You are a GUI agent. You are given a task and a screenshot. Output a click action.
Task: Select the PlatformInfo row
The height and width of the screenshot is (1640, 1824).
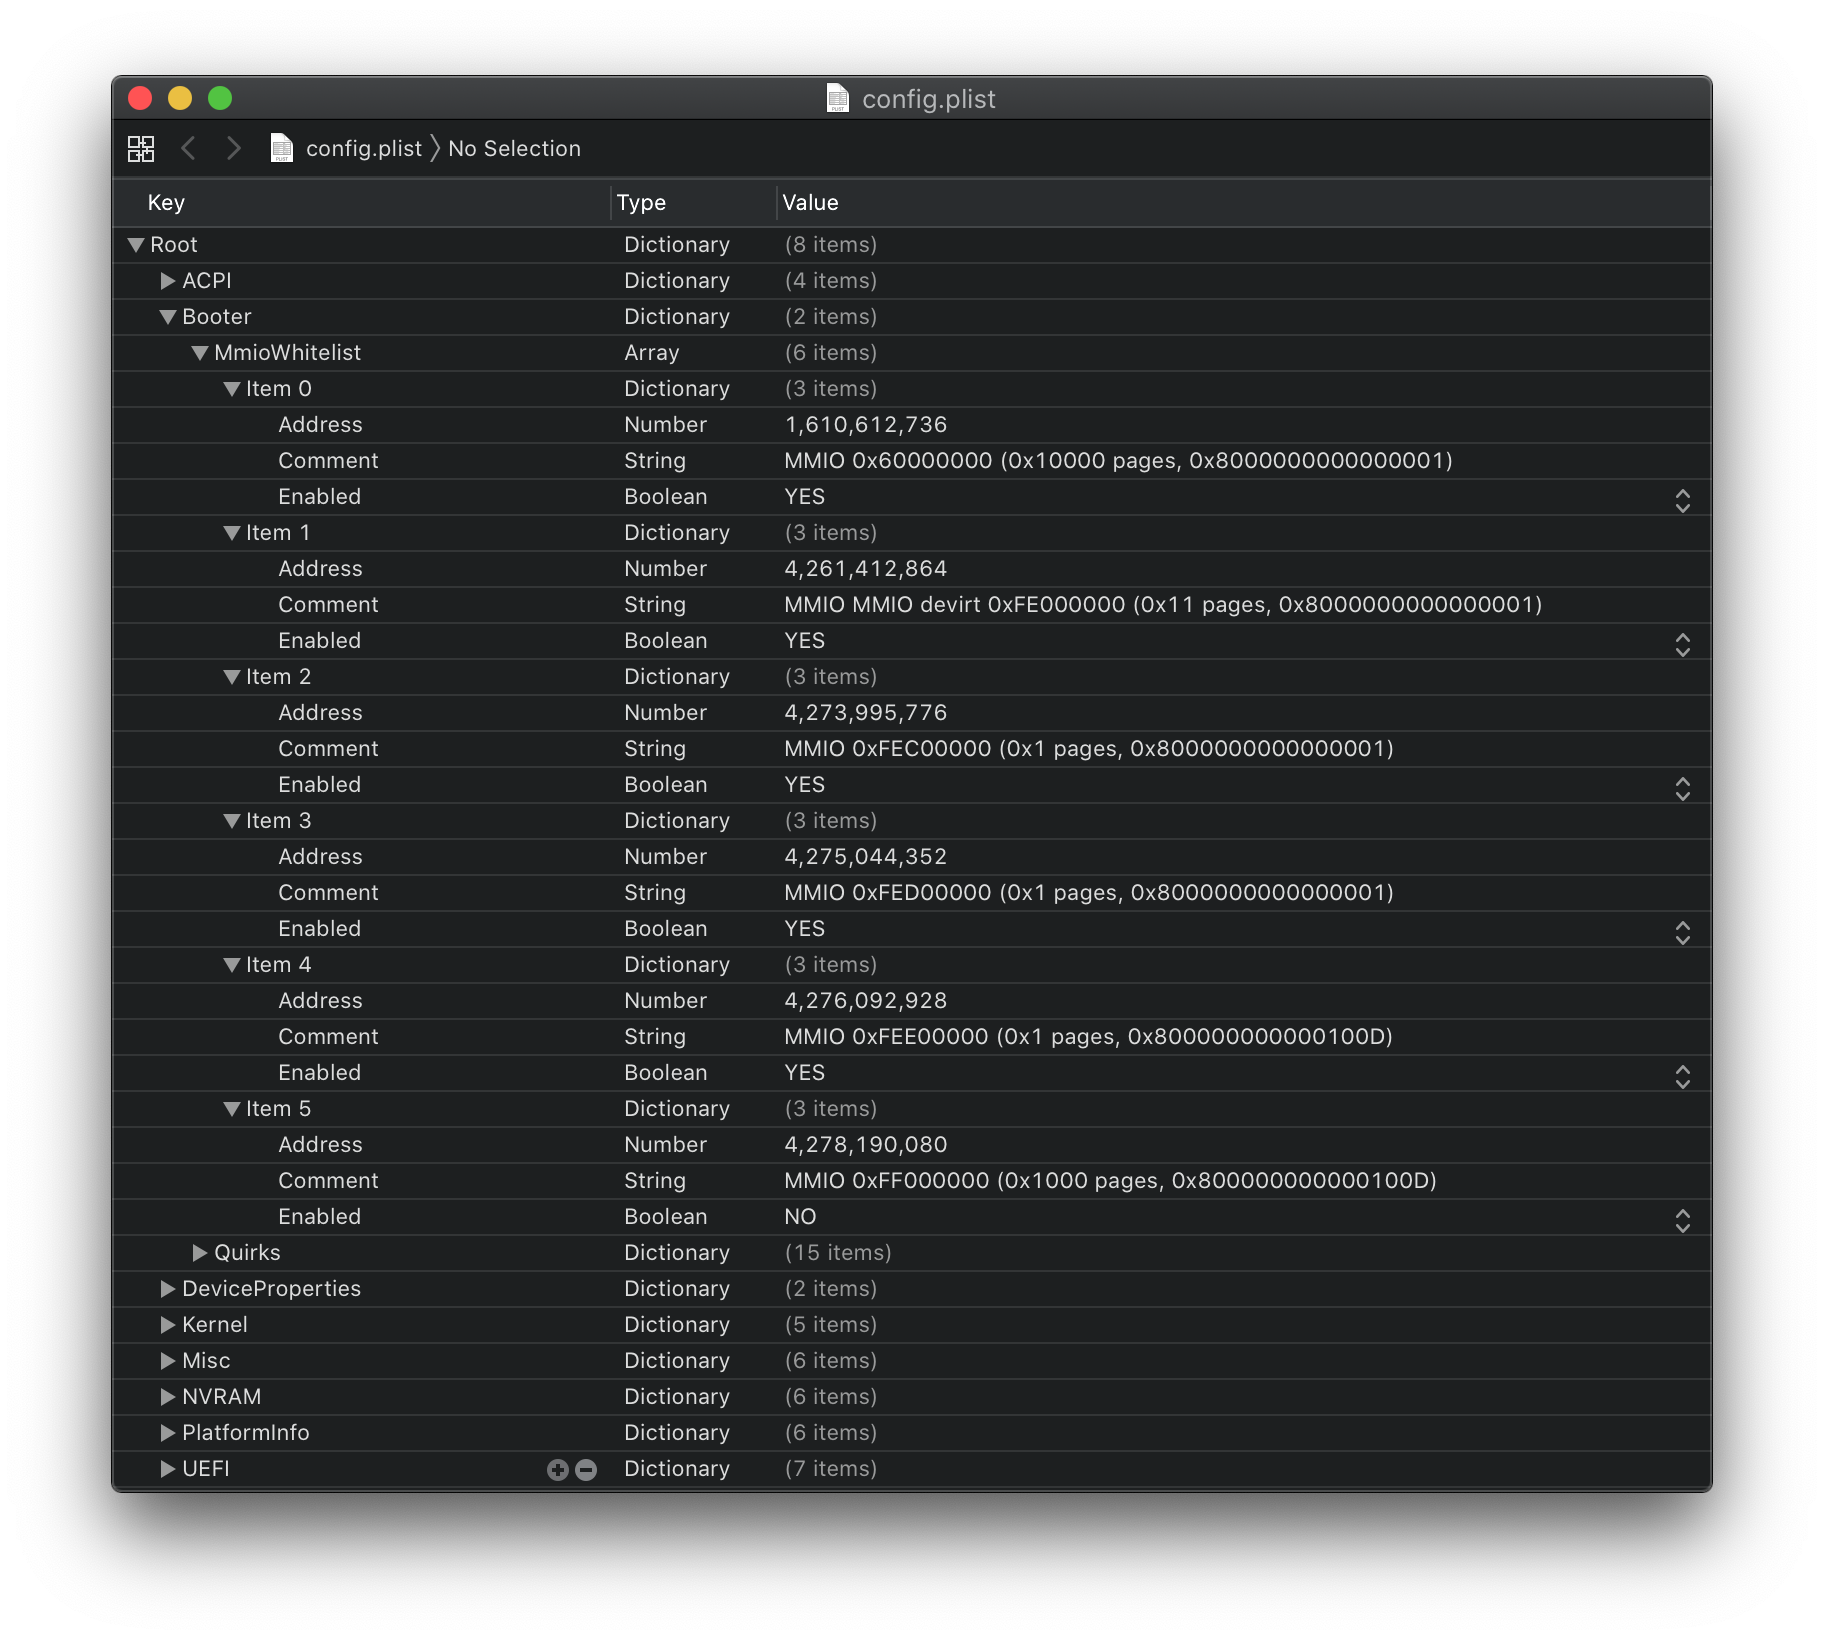coord(245,1433)
